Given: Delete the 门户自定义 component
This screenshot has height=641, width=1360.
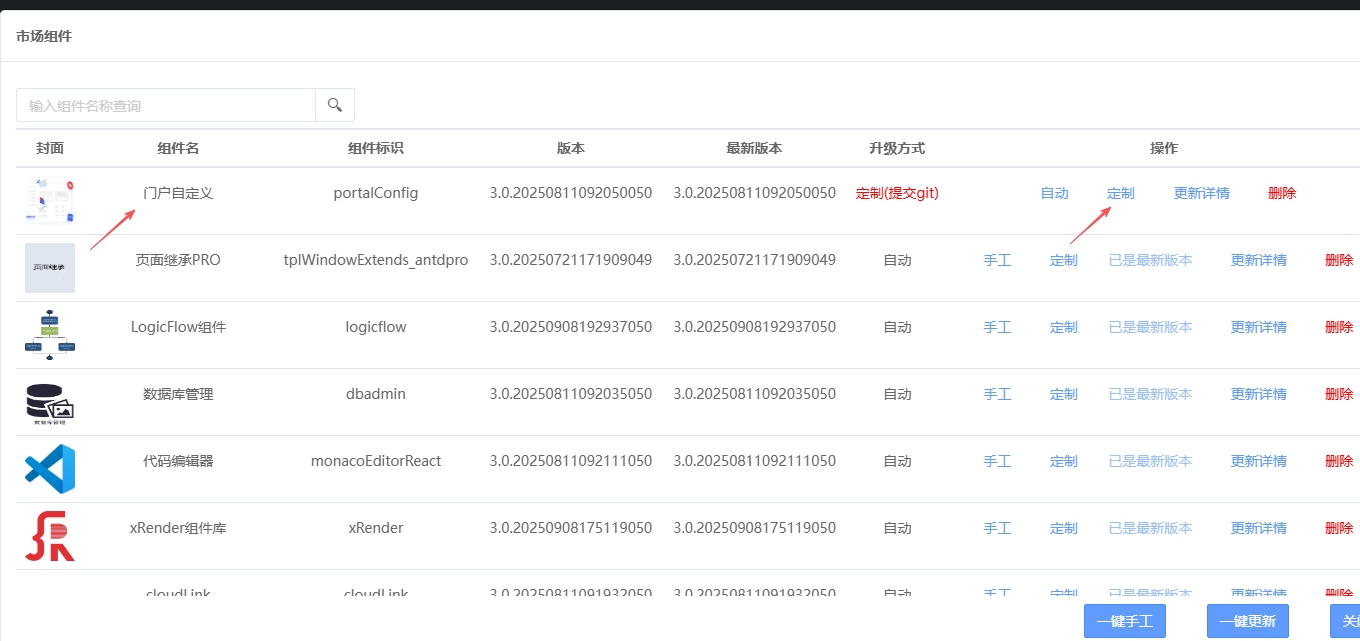Looking at the screenshot, I should pyautogui.click(x=1282, y=193).
